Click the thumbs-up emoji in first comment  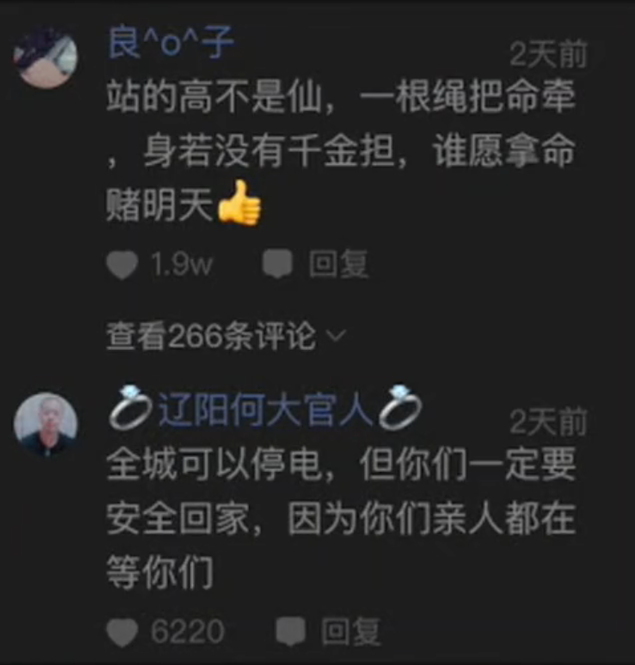tap(239, 204)
